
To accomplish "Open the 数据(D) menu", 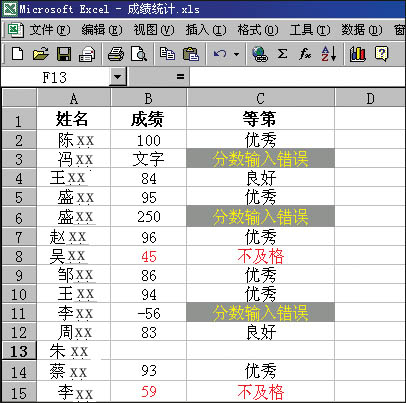I will [362, 30].
